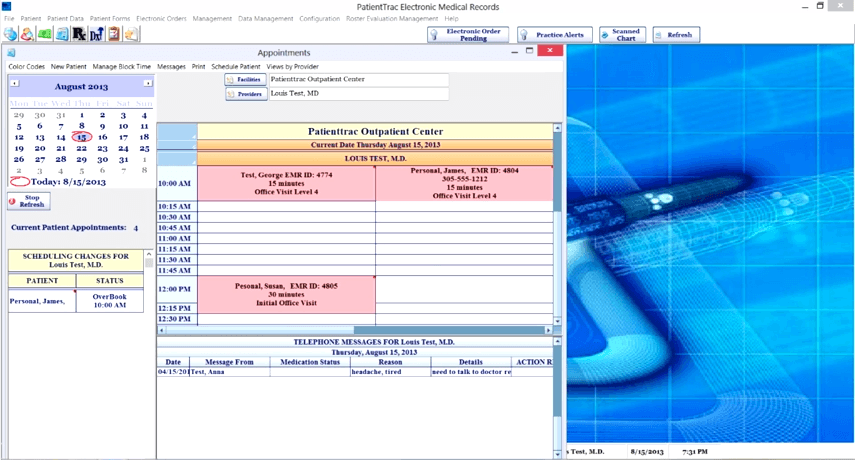Open the File menu
This screenshot has height=460, width=856.
tap(9, 19)
